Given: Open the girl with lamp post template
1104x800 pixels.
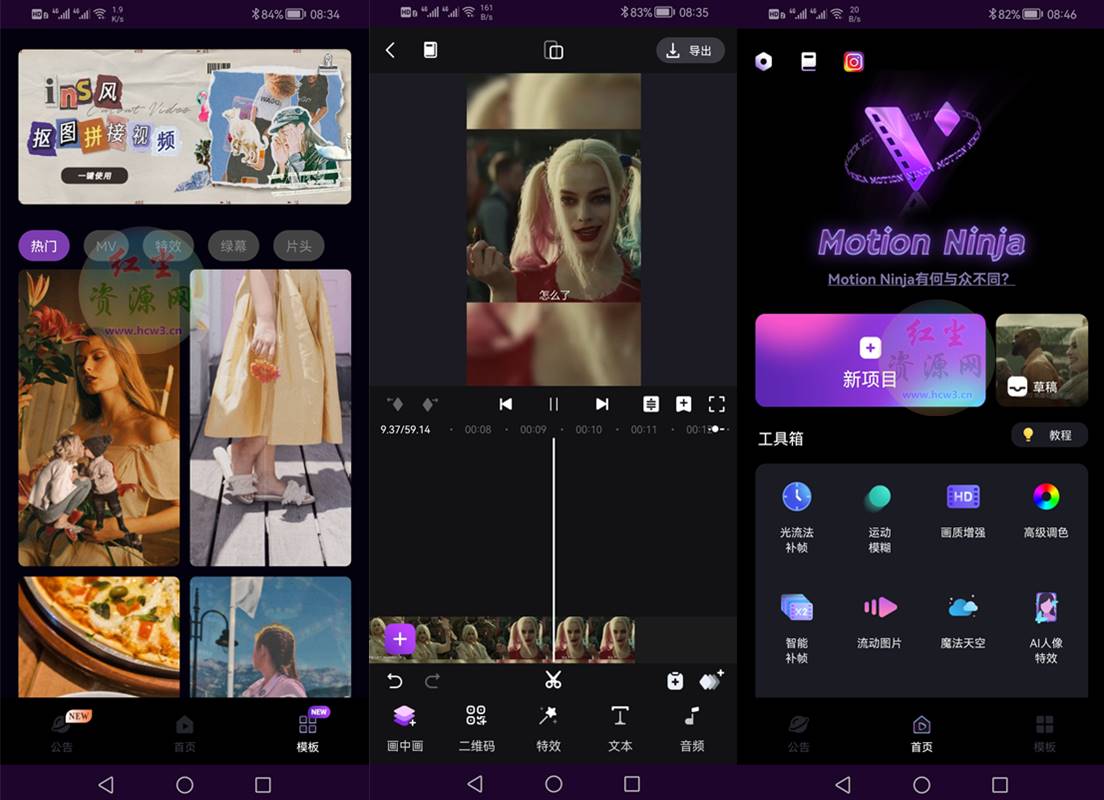Looking at the screenshot, I should 270,637.
